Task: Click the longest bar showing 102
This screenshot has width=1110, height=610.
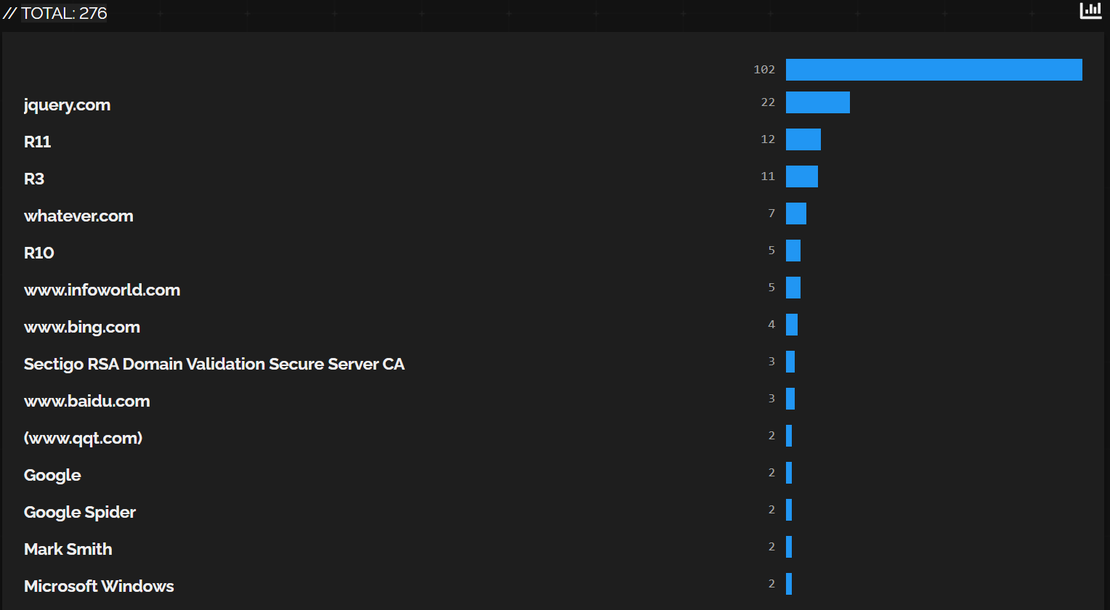Action: pos(934,69)
